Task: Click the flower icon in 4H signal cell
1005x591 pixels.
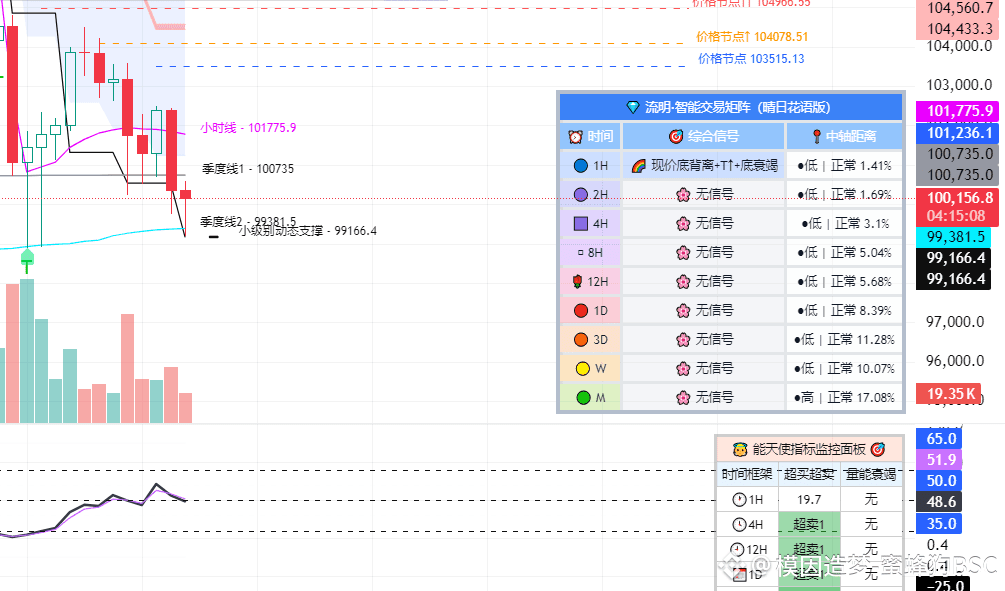Action: click(683, 224)
